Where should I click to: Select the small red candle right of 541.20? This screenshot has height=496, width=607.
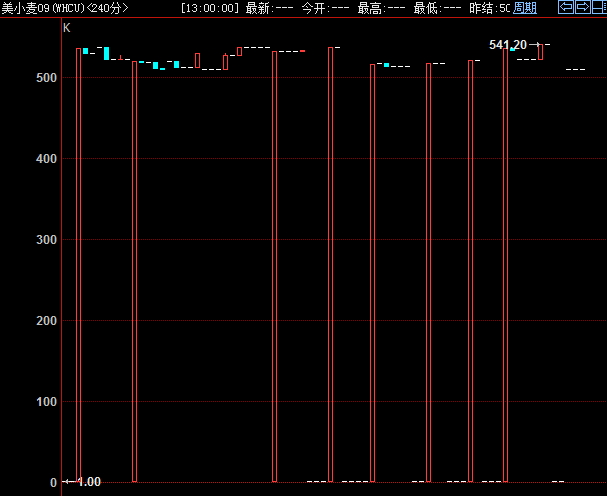tap(541, 52)
